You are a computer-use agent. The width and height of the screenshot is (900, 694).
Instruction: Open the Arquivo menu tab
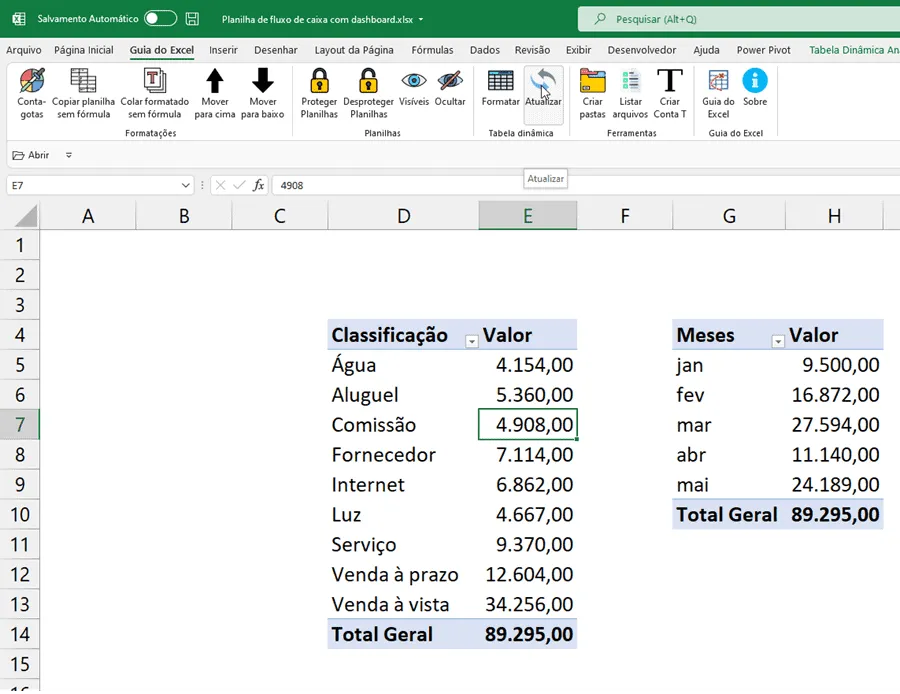24,50
